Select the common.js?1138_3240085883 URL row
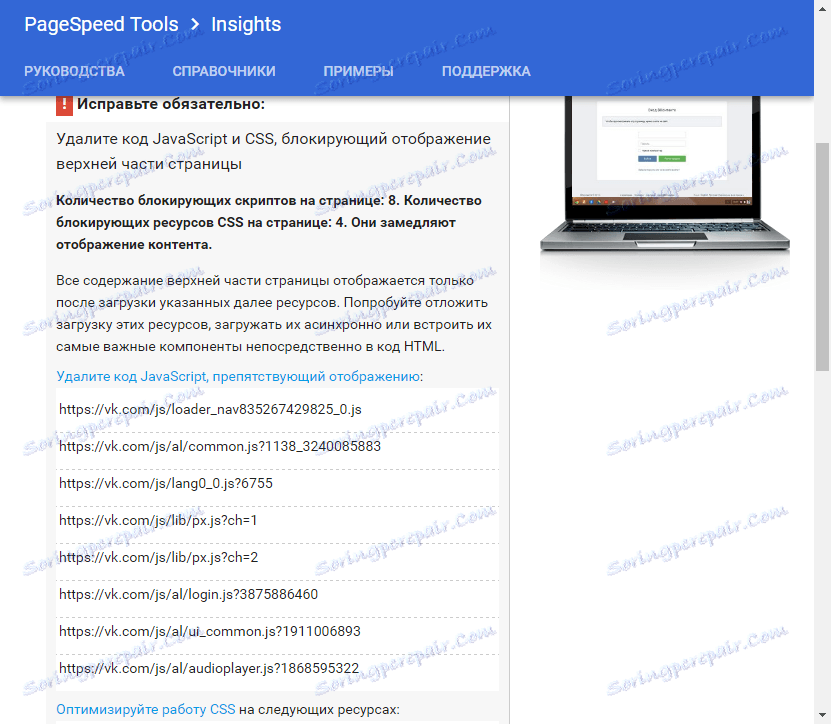Image resolution: width=831 pixels, height=724 pixels. 277,447
